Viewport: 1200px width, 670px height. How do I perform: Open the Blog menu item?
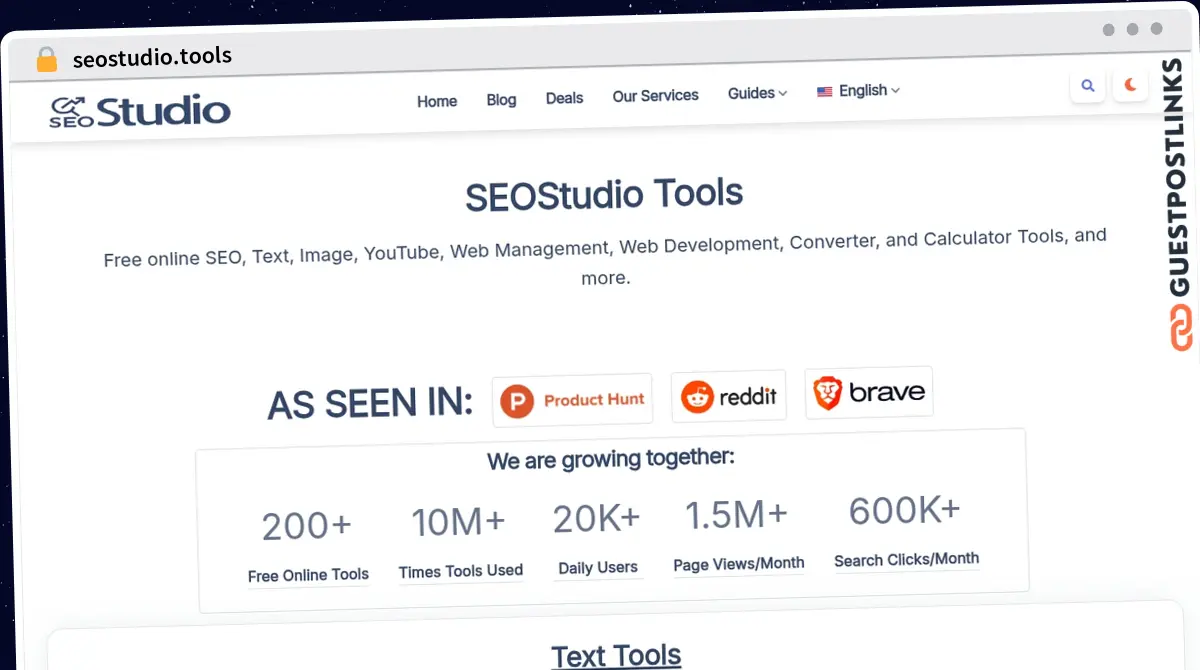pos(501,99)
